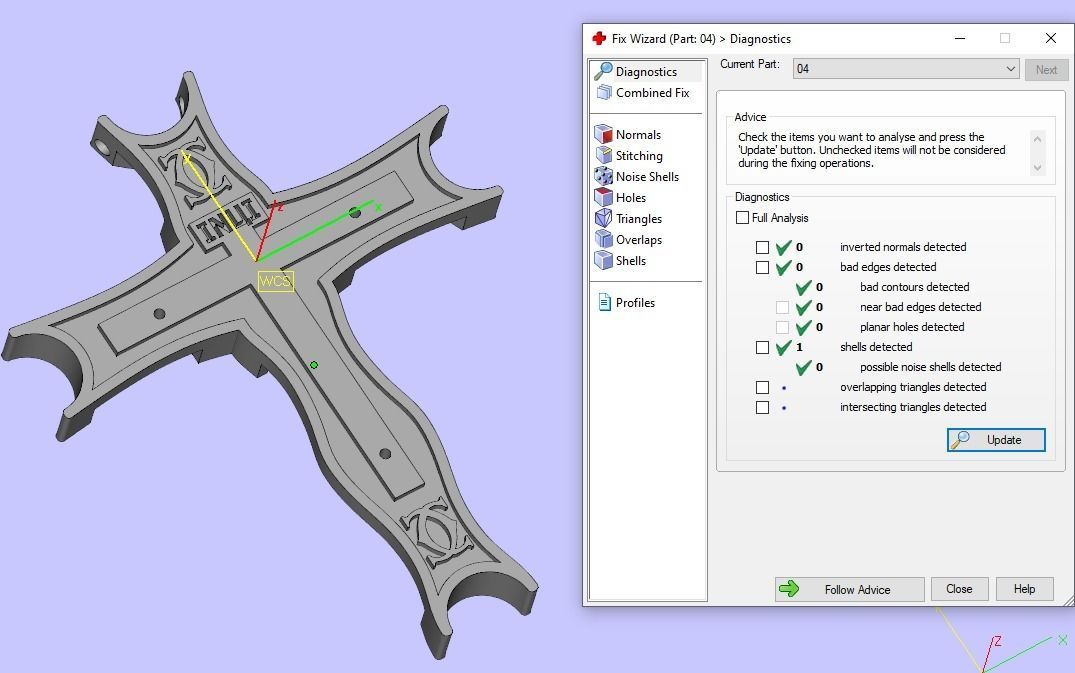
Task: Click the Advice box scroll down arrow
Action: click(1037, 168)
